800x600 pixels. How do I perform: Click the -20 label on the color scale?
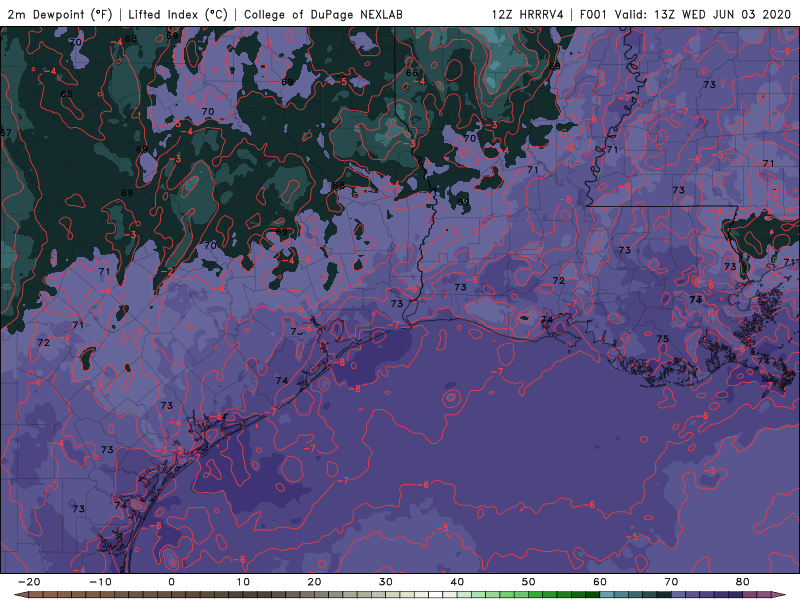(x=29, y=582)
